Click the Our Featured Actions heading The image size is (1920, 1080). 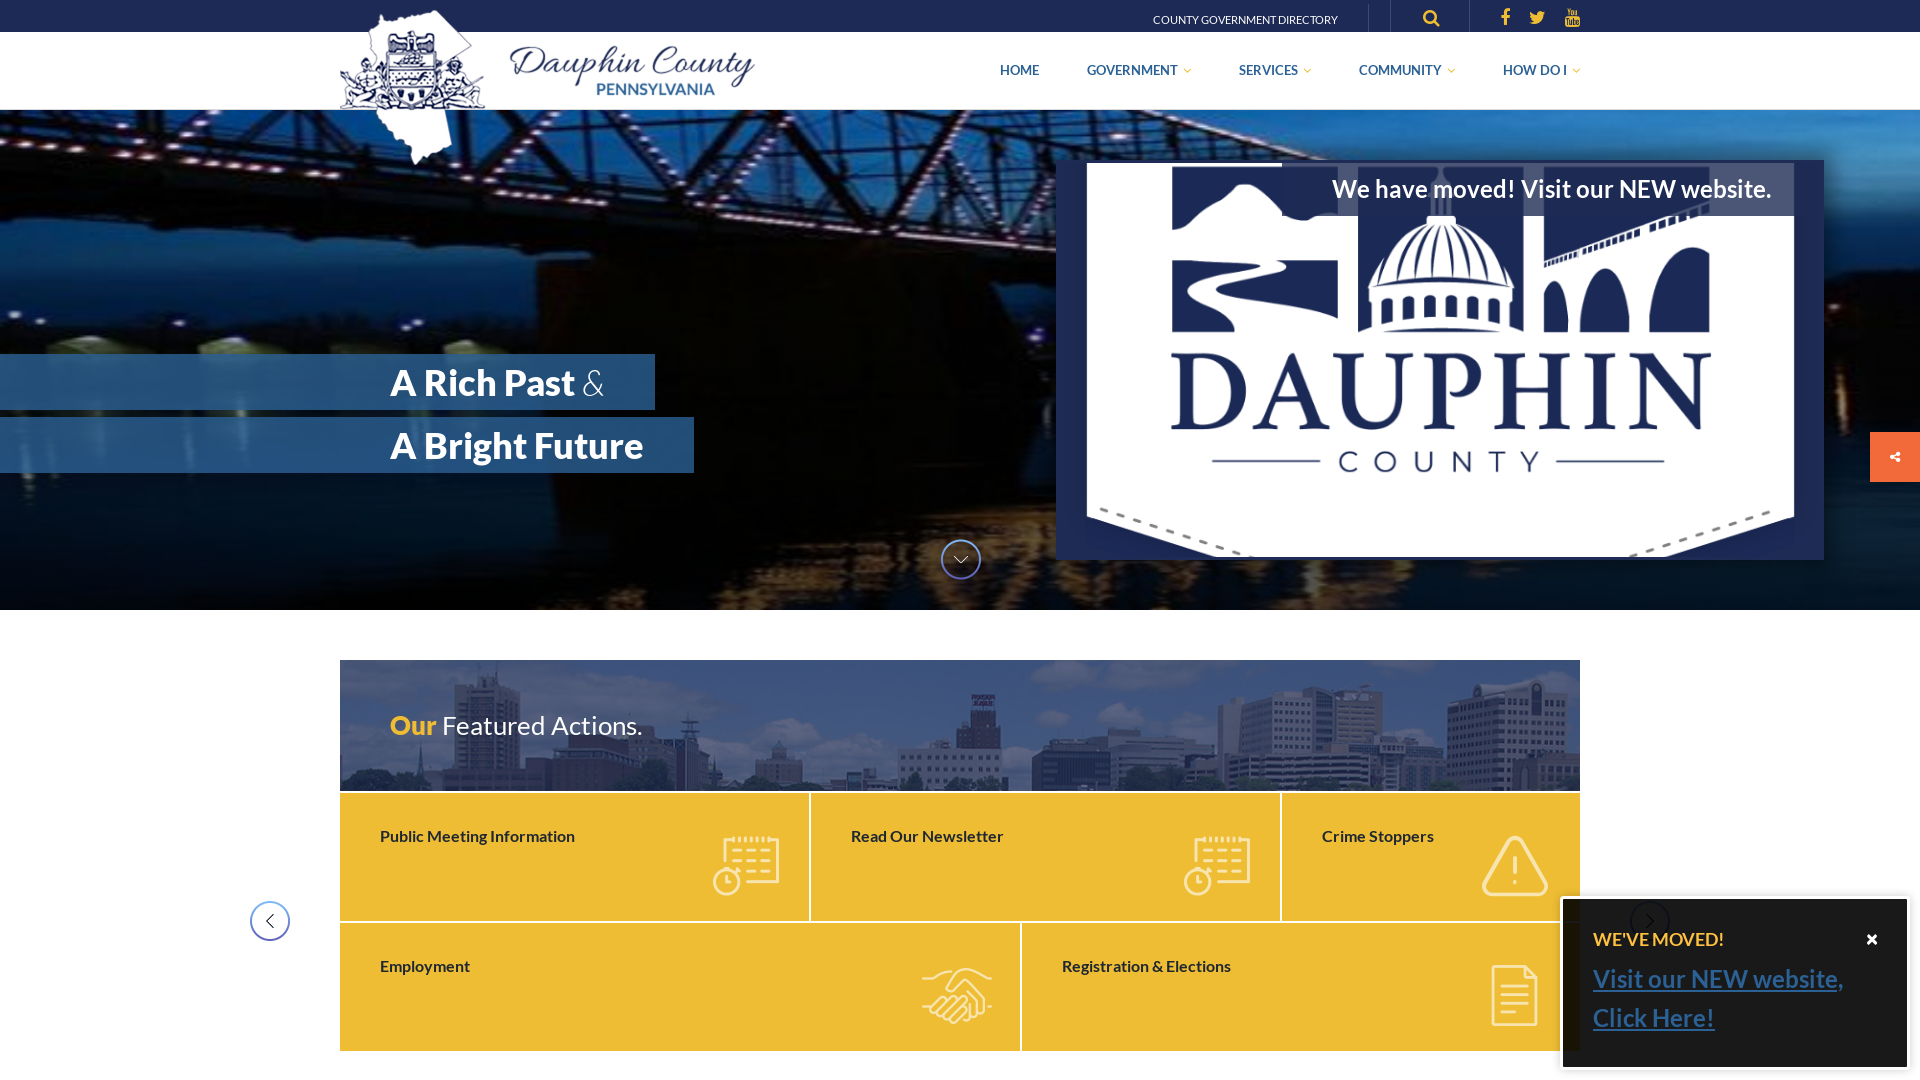516,725
